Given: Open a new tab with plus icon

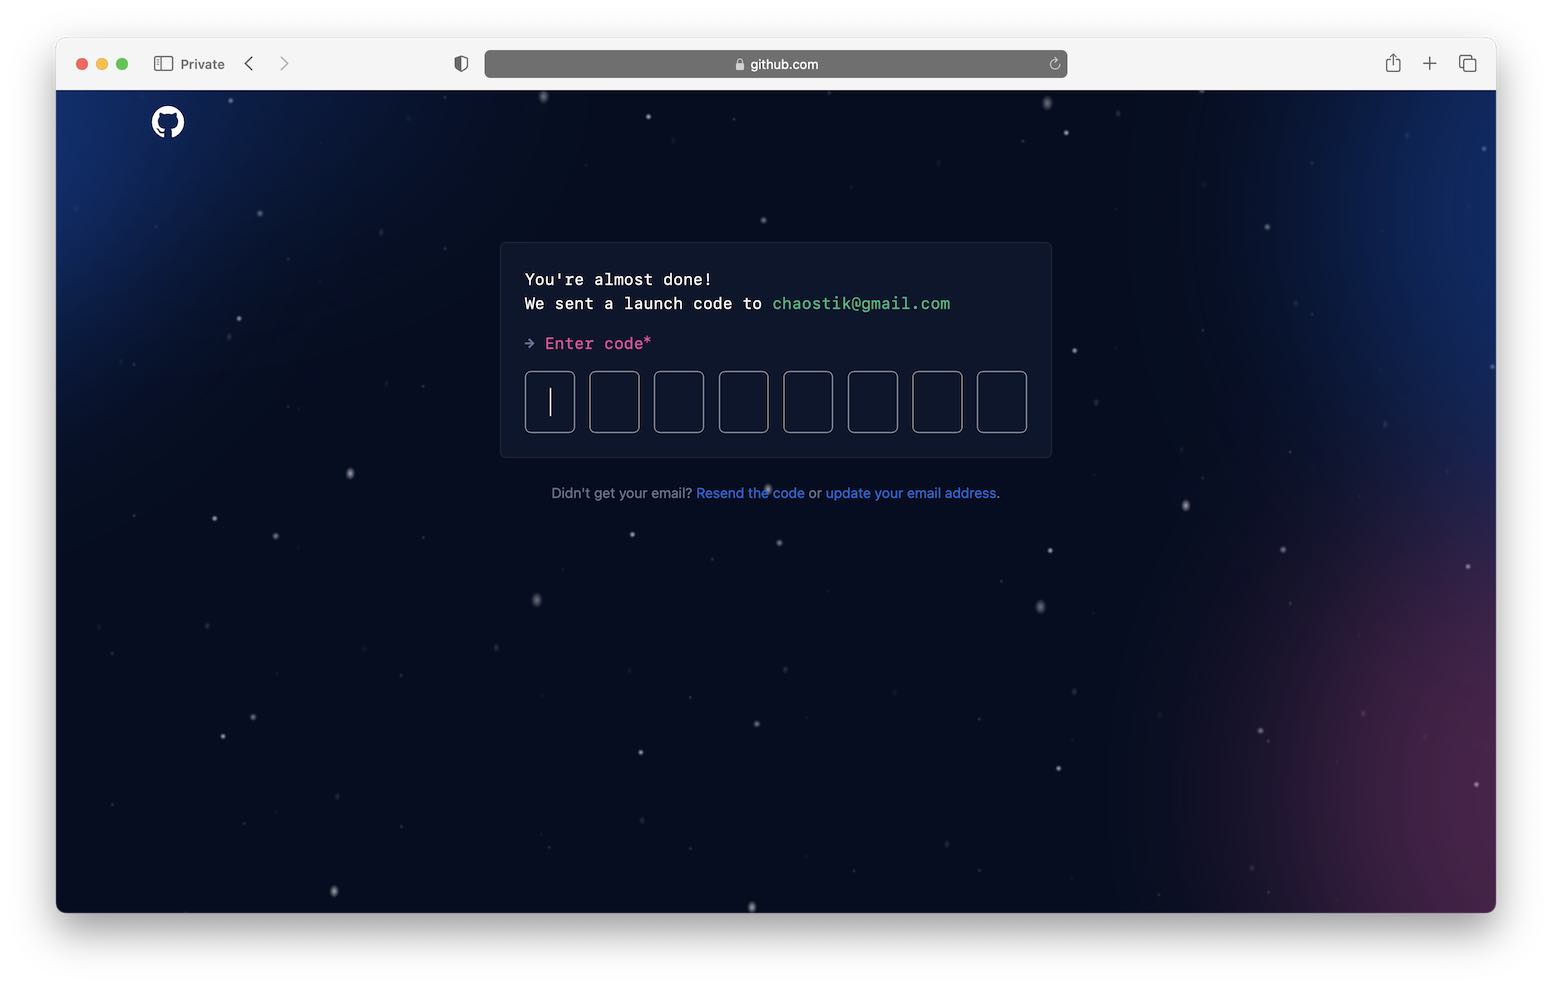Looking at the screenshot, I should pyautogui.click(x=1430, y=64).
